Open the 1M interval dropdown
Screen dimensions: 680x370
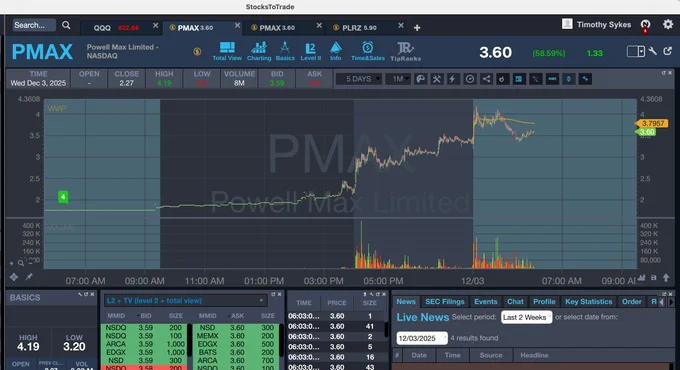coord(399,79)
